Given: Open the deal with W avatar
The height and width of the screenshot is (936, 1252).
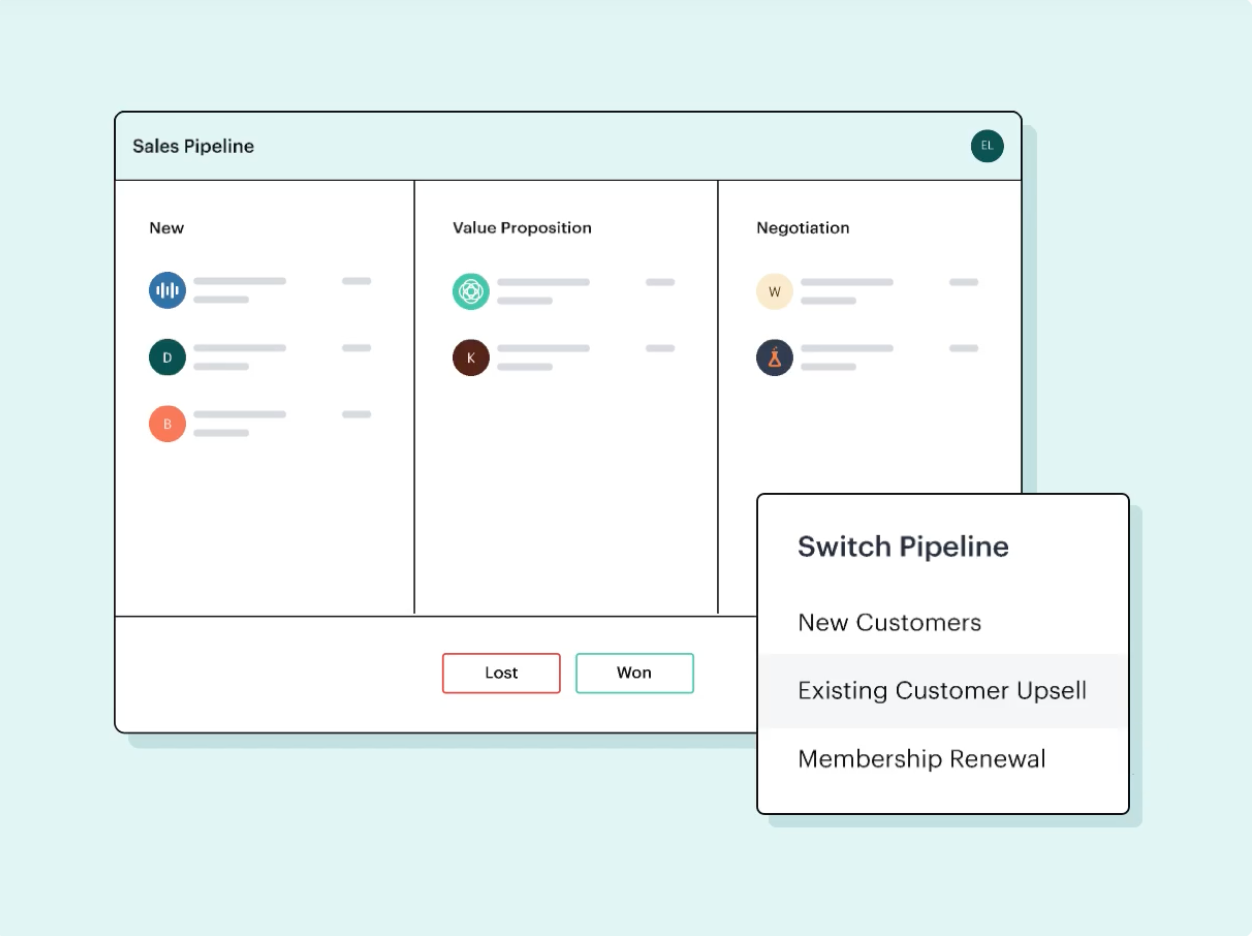Looking at the screenshot, I should coord(774,292).
